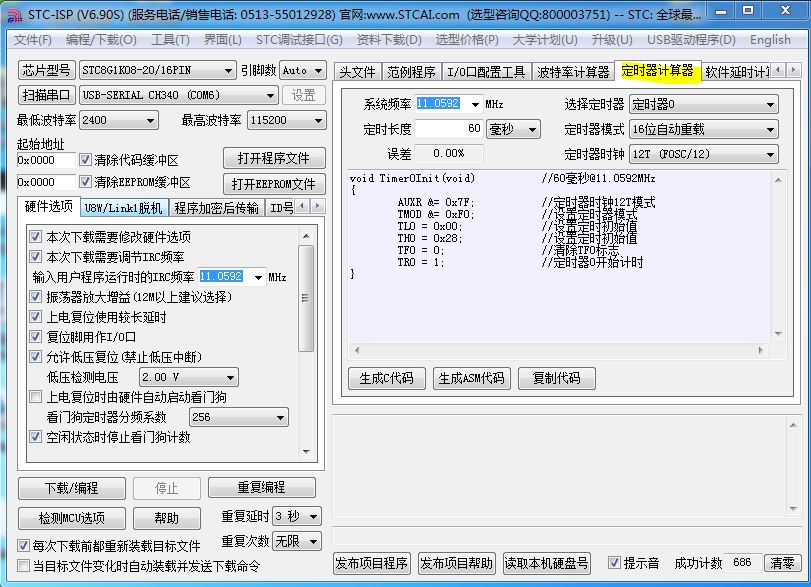Toggle 清除EEPROM缓冲区 checkbox

coord(85,182)
